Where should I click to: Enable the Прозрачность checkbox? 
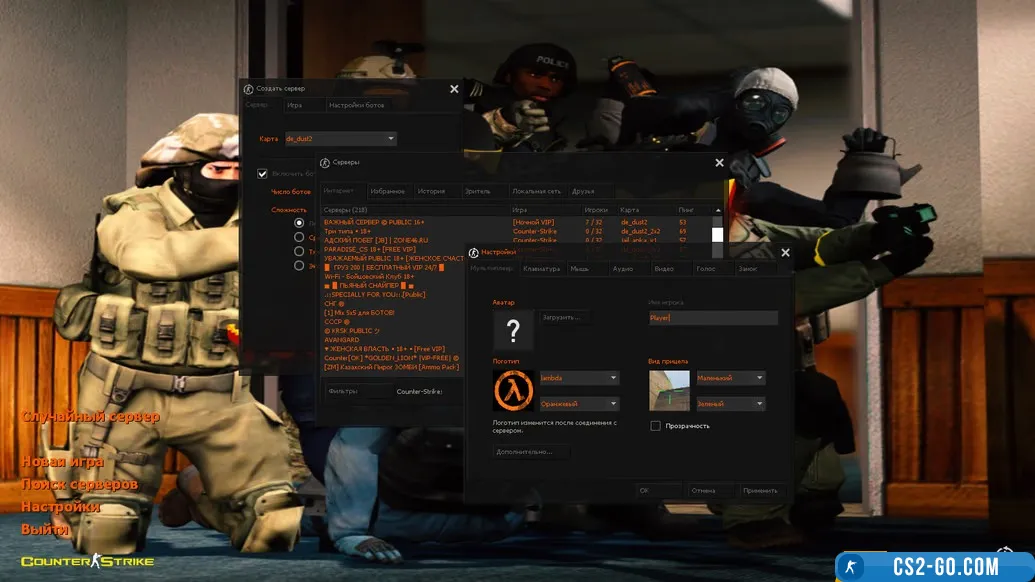655,426
